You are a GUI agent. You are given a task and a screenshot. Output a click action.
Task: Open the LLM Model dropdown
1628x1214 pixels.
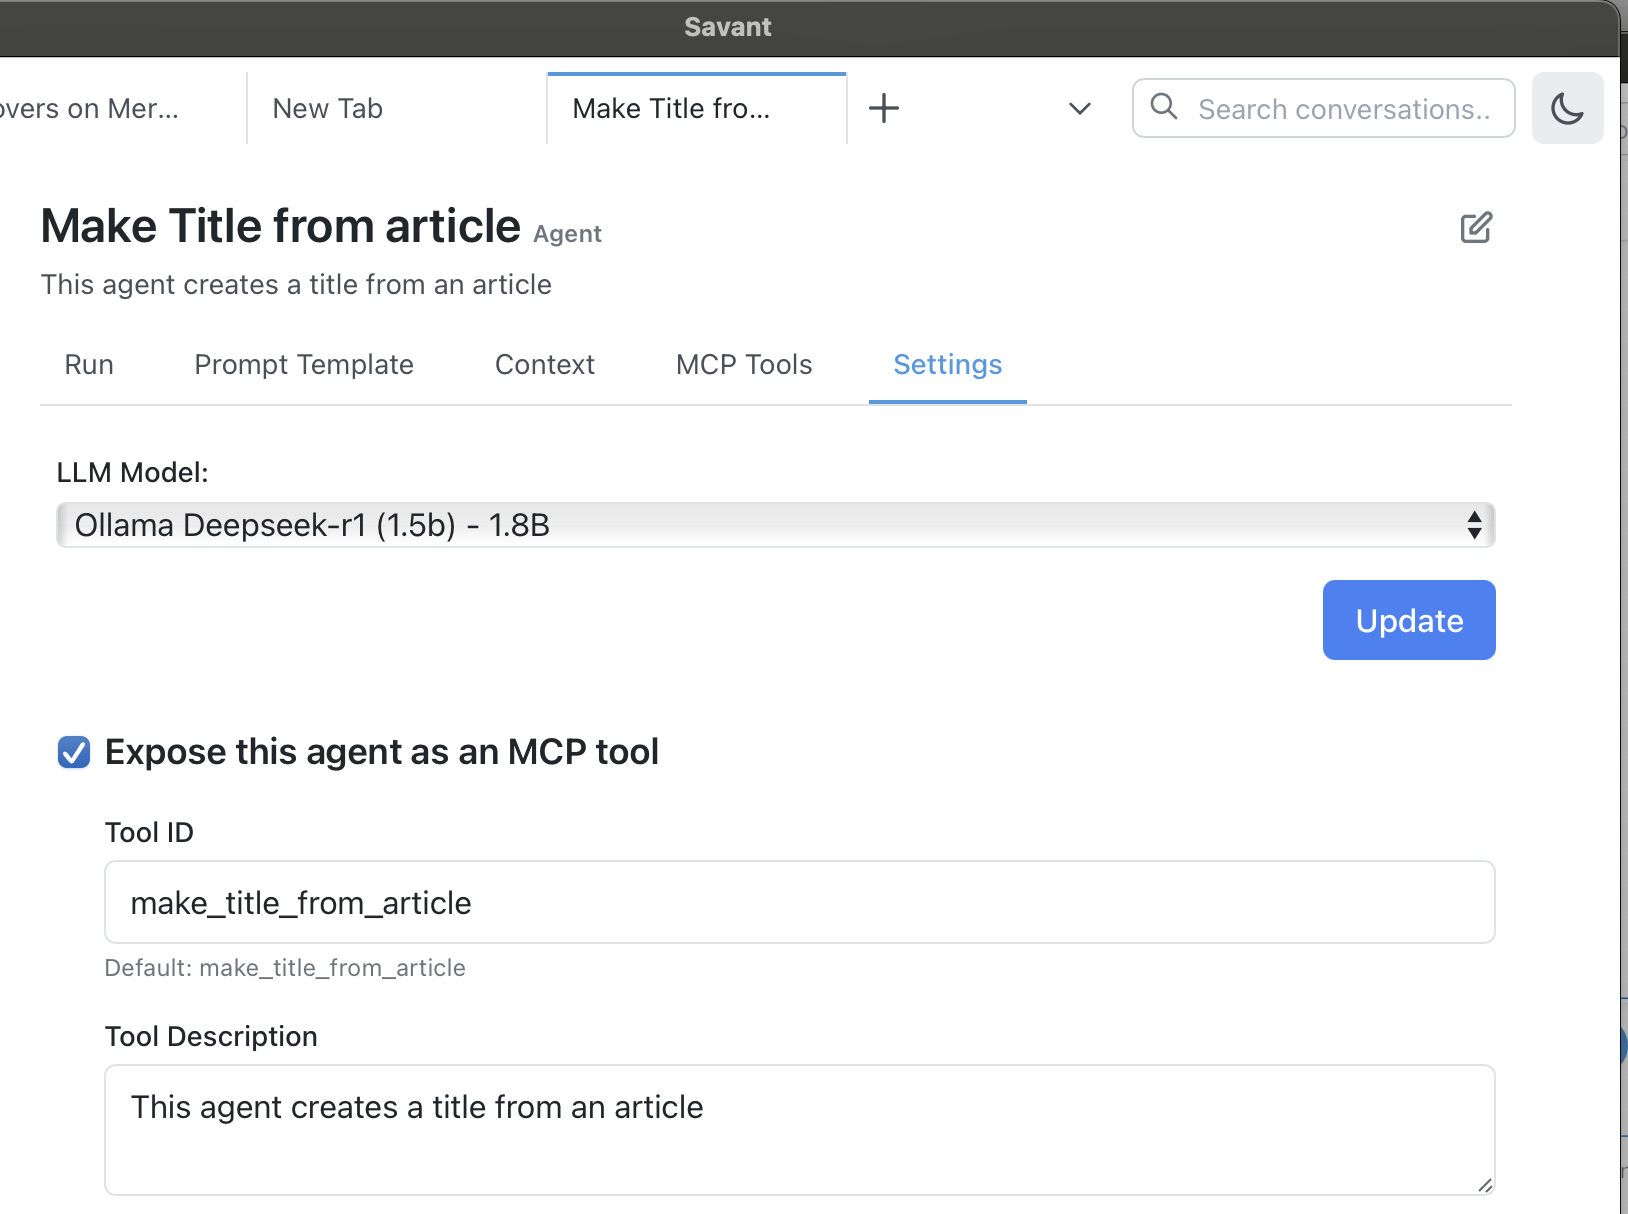pyautogui.click(x=775, y=525)
